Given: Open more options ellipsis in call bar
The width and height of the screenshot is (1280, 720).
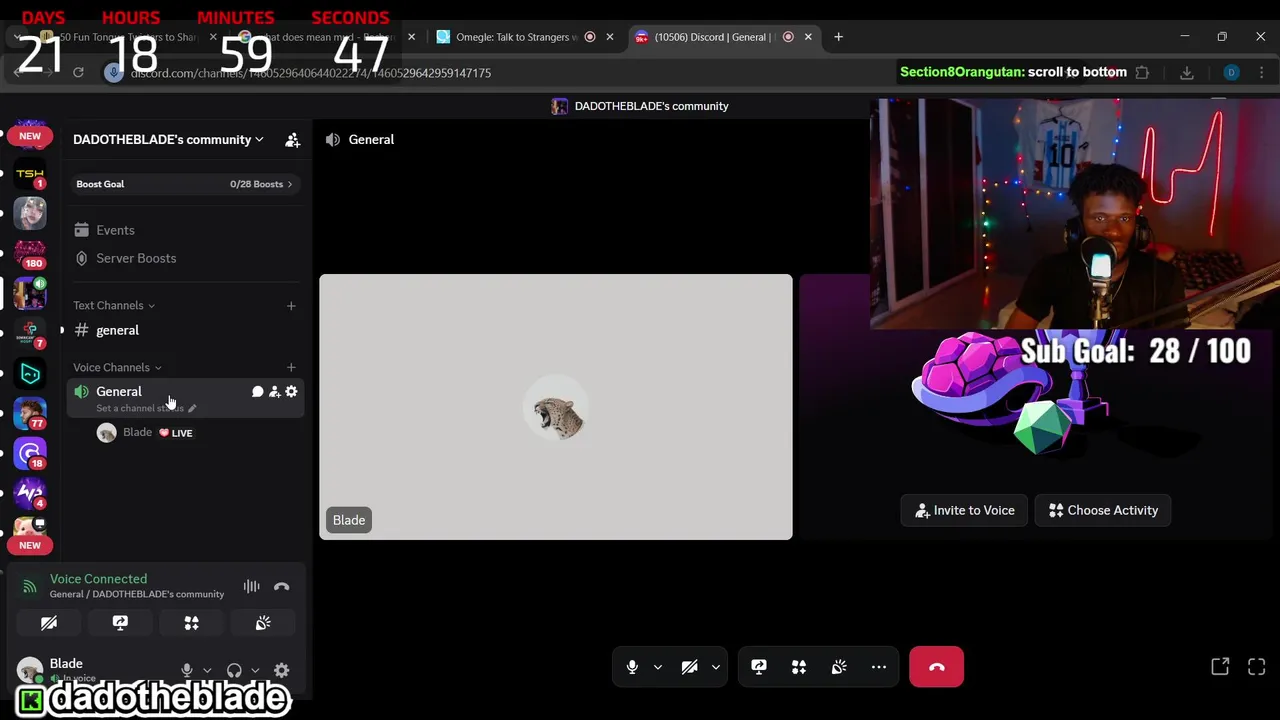Looking at the screenshot, I should [x=879, y=667].
